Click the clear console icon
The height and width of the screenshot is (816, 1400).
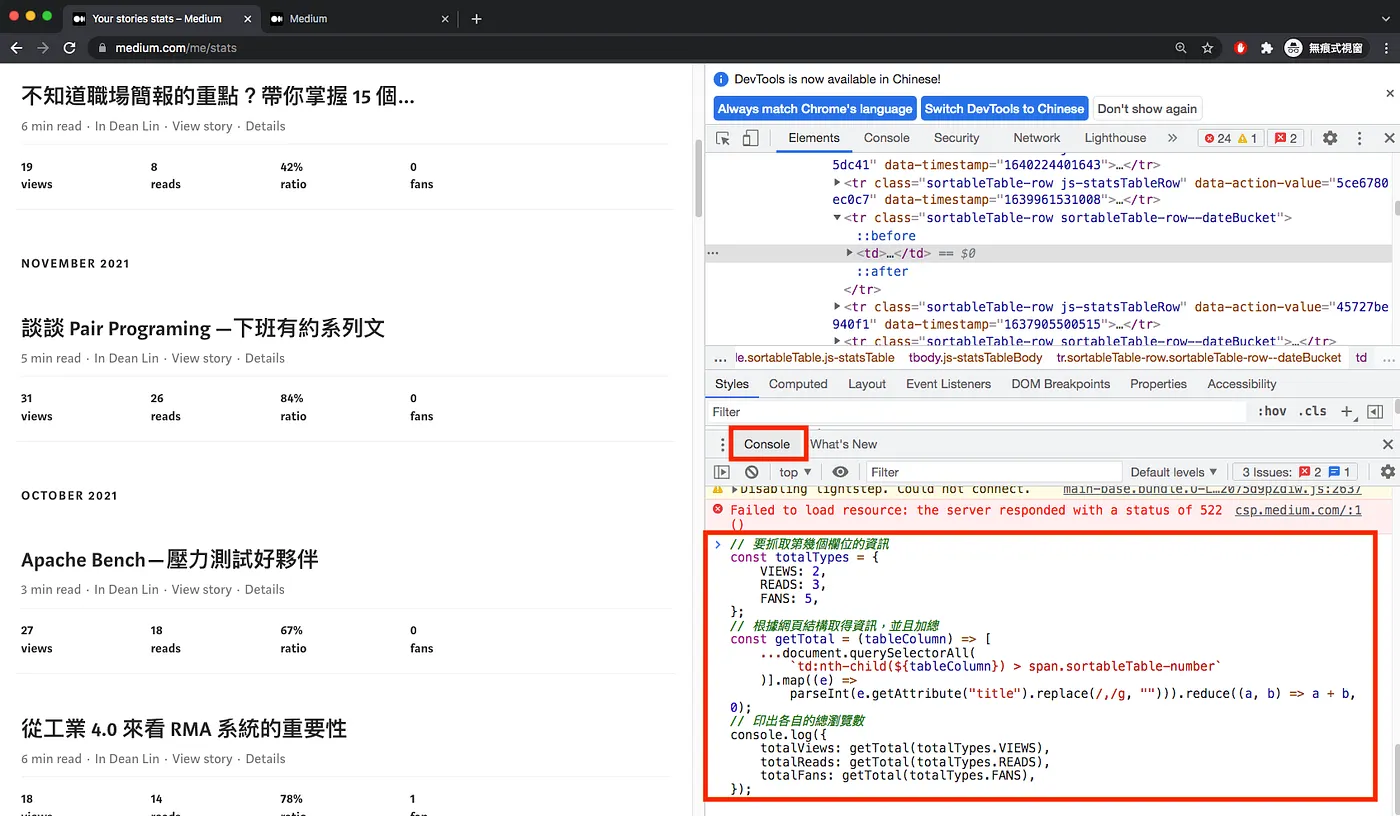pos(751,472)
